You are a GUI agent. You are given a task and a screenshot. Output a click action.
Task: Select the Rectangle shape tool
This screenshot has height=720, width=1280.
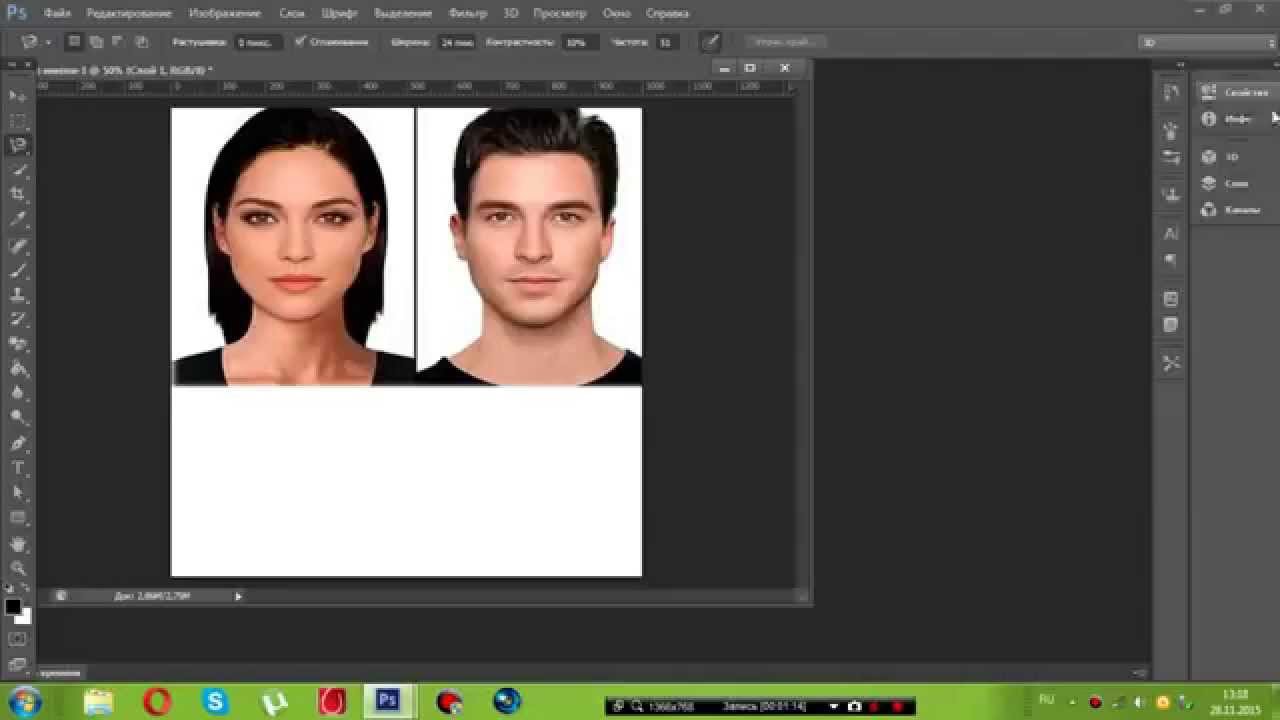point(18,518)
